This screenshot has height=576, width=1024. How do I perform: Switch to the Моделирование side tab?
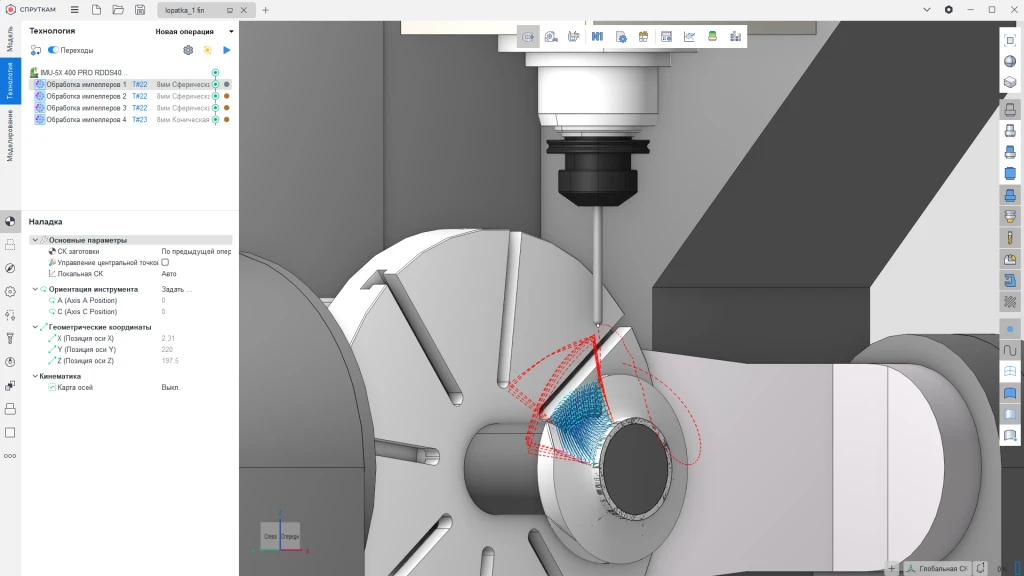(x=10, y=136)
